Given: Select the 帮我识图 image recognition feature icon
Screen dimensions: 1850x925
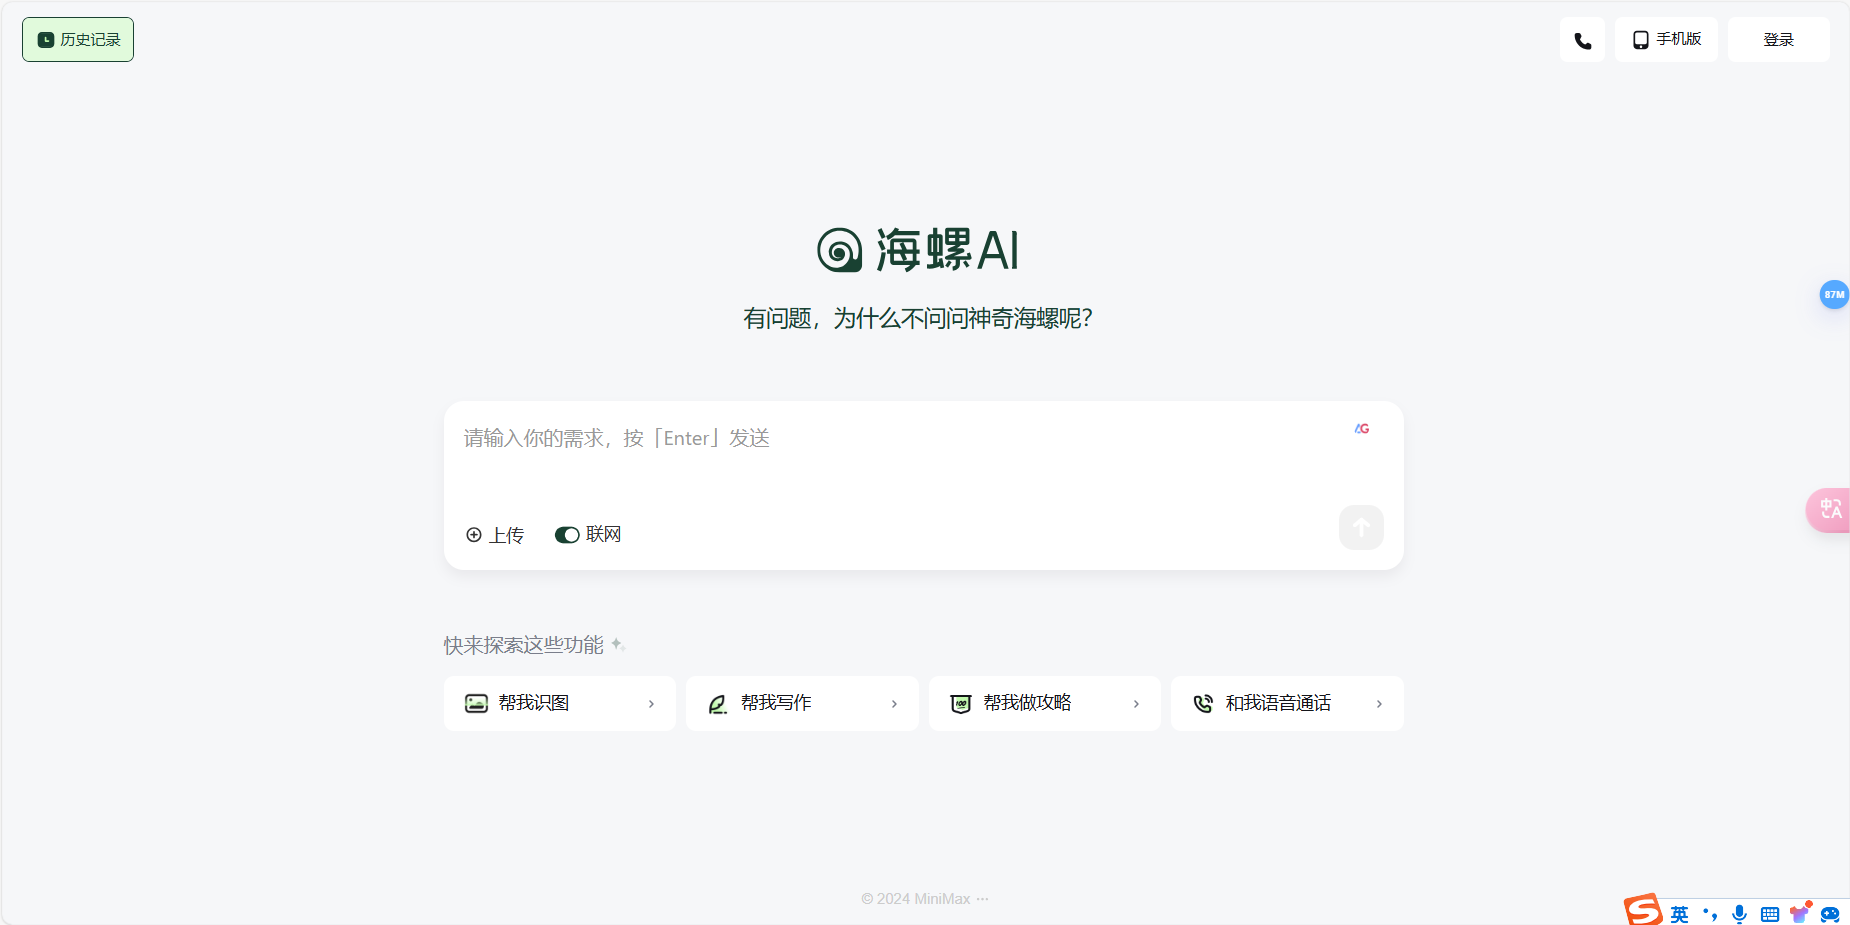Looking at the screenshot, I should [x=477, y=703].
